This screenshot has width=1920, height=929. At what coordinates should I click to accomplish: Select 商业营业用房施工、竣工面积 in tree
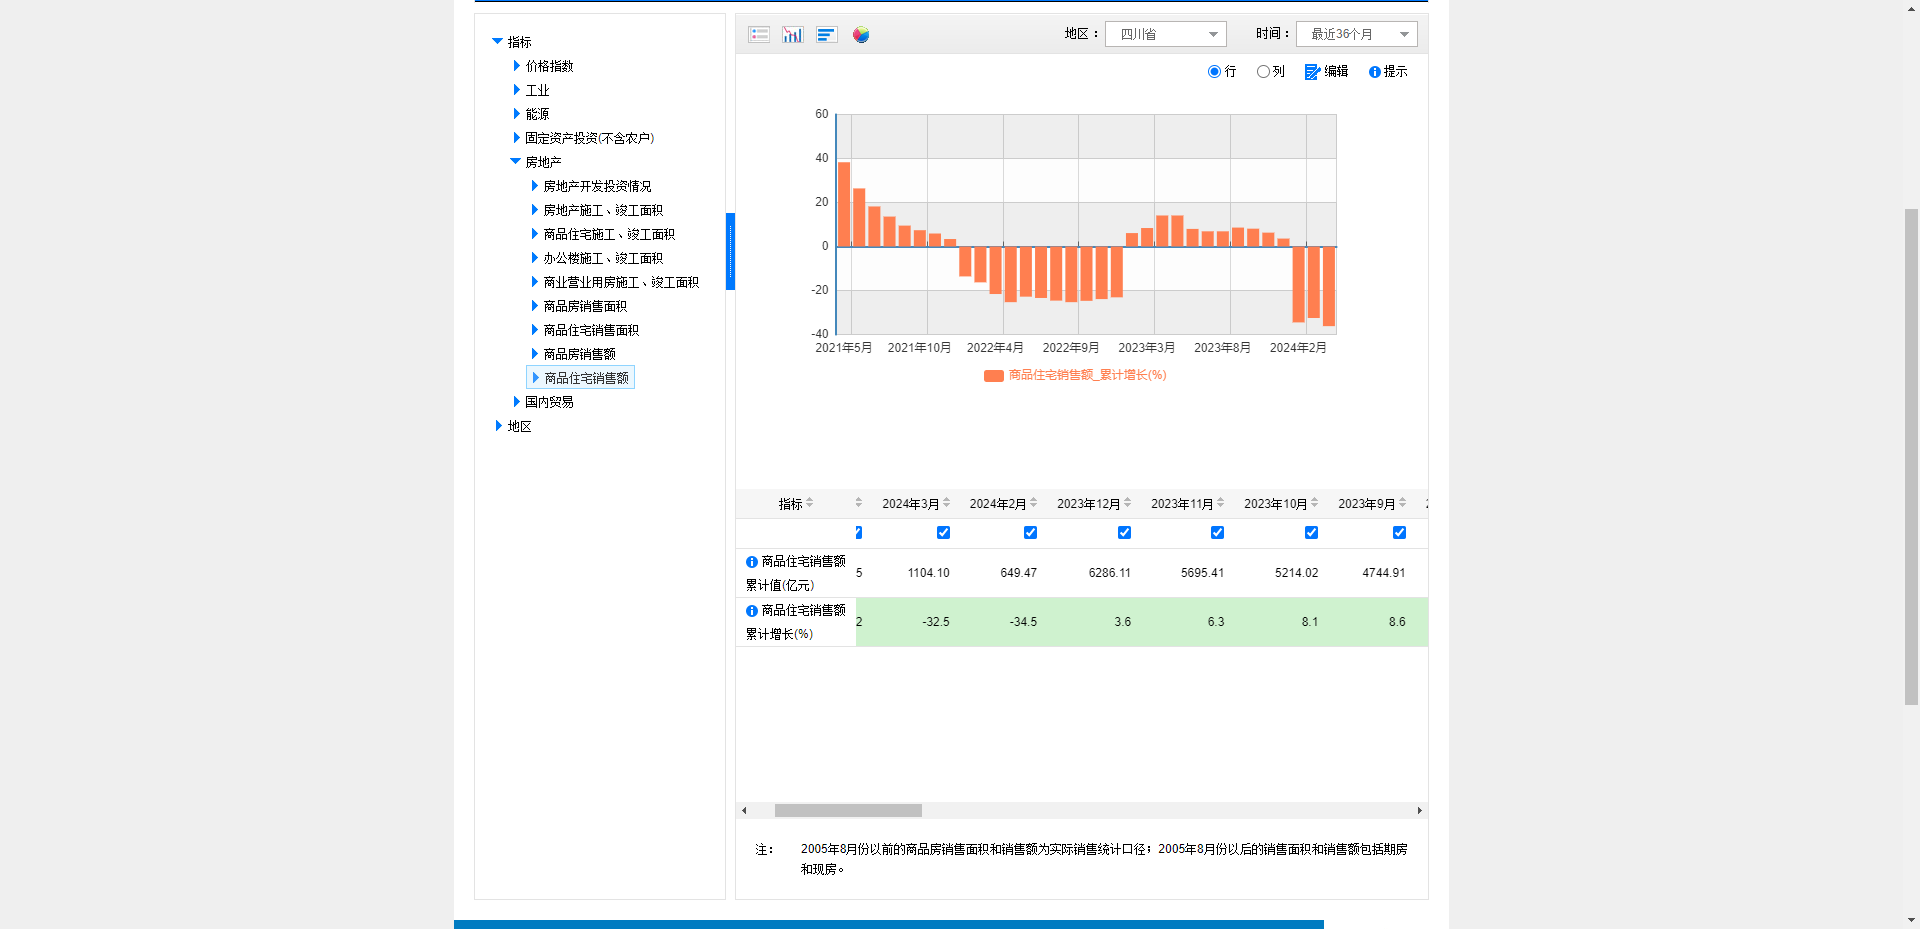pyautogui.click(x=621, y=282)
